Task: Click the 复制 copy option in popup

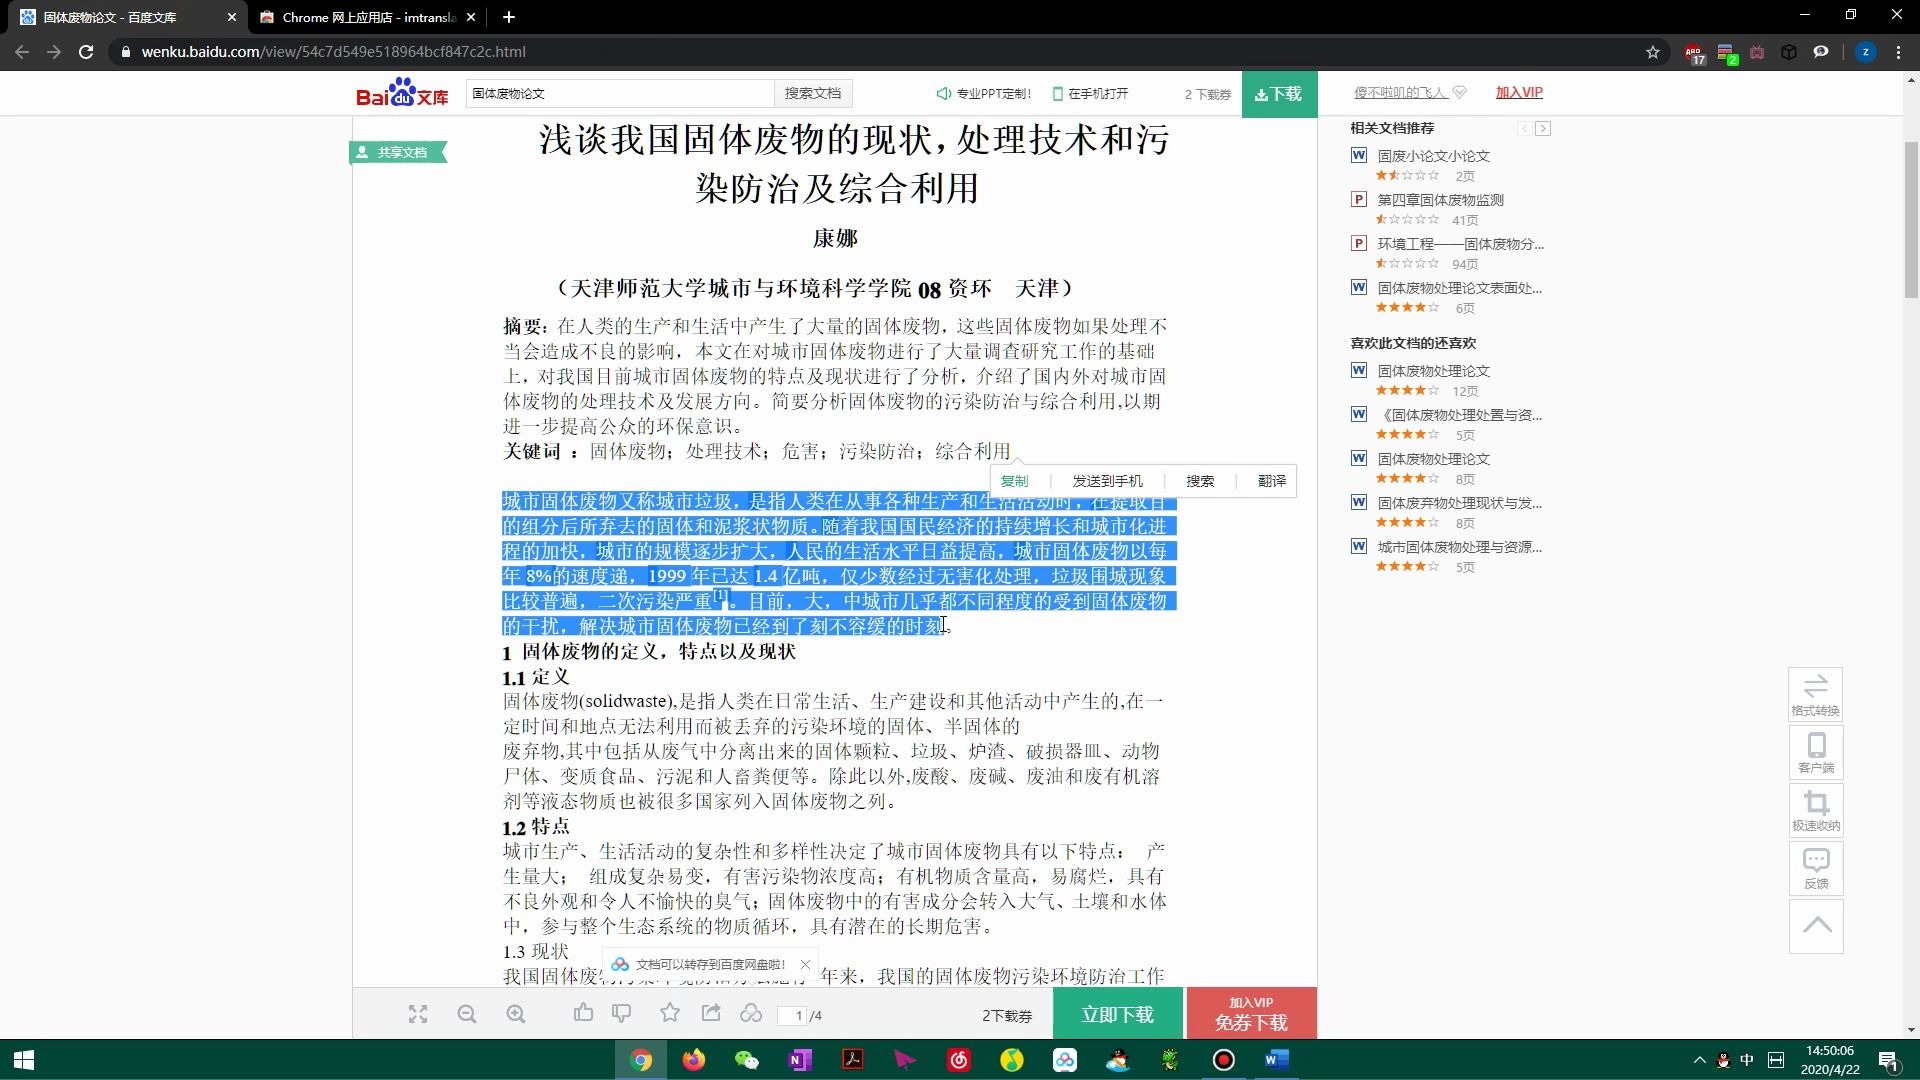Action: point(1015,480)
